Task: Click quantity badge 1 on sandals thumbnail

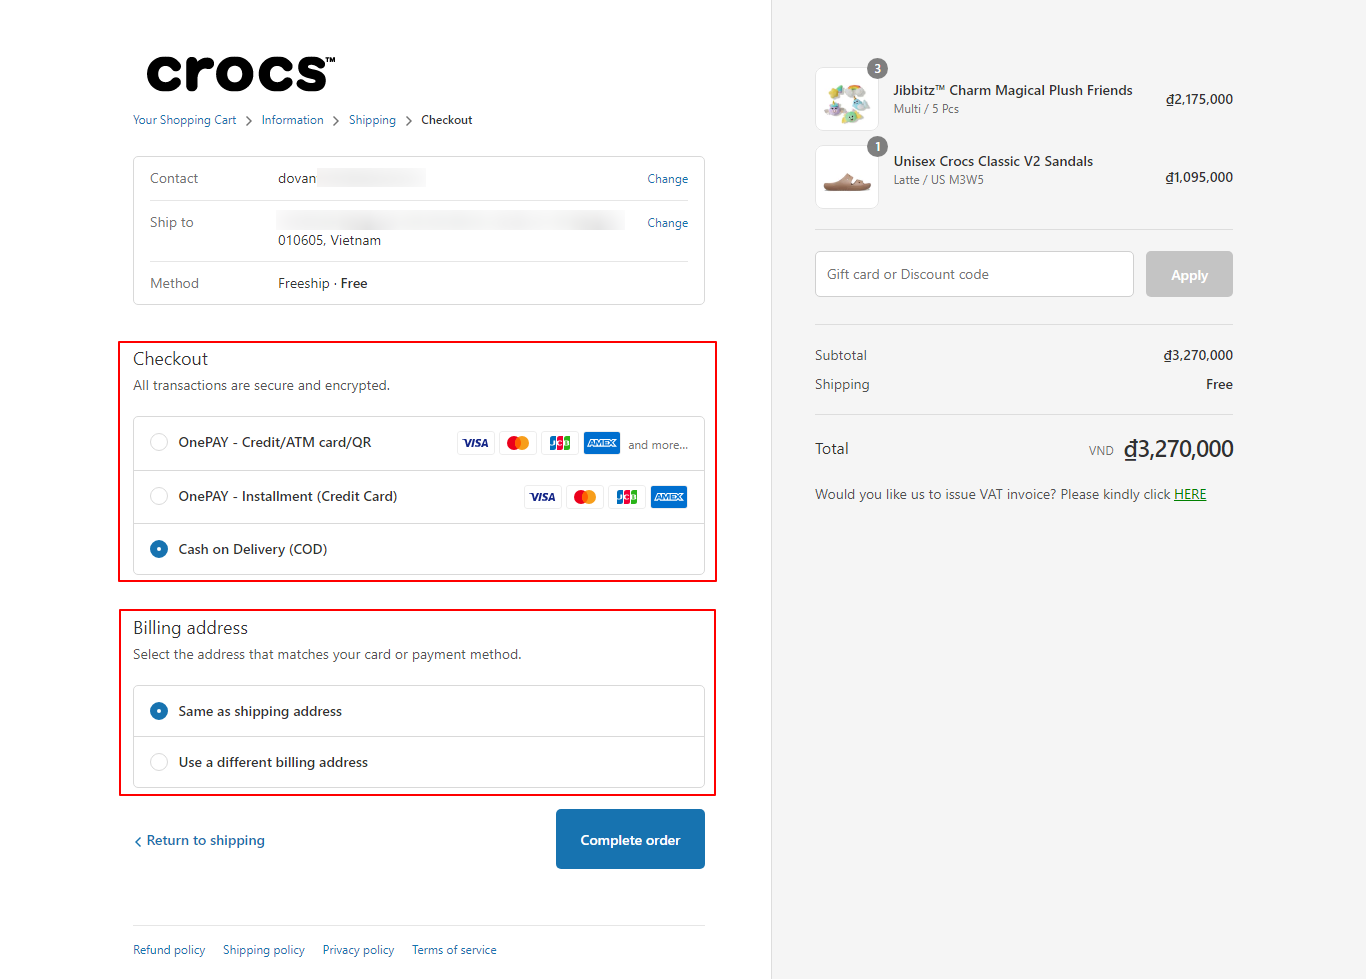Action: pos(877,147)
